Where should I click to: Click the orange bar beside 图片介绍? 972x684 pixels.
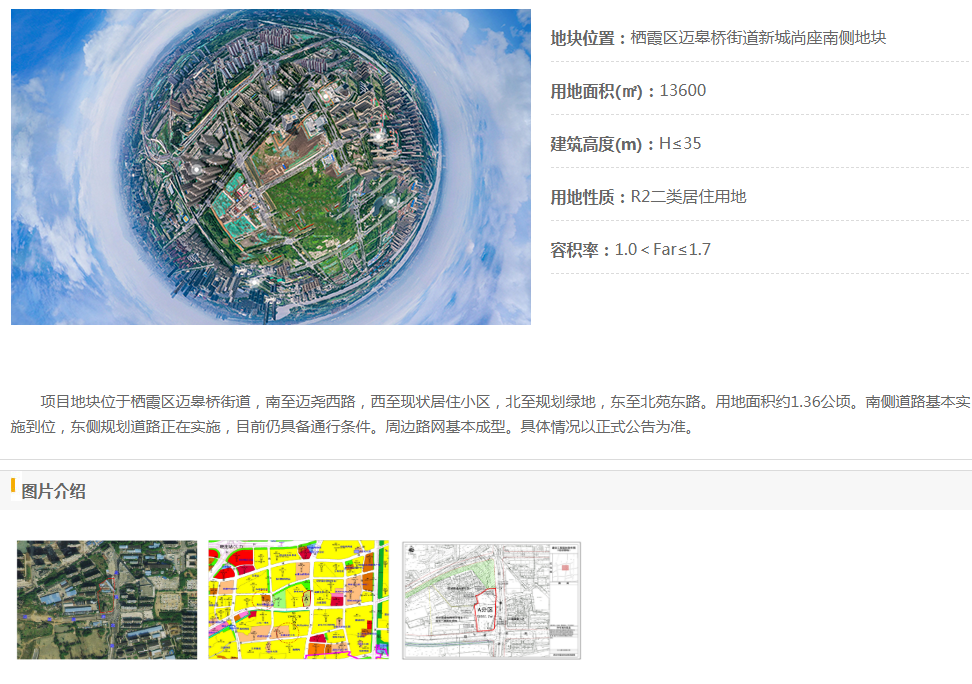click(x=13, y=488)
